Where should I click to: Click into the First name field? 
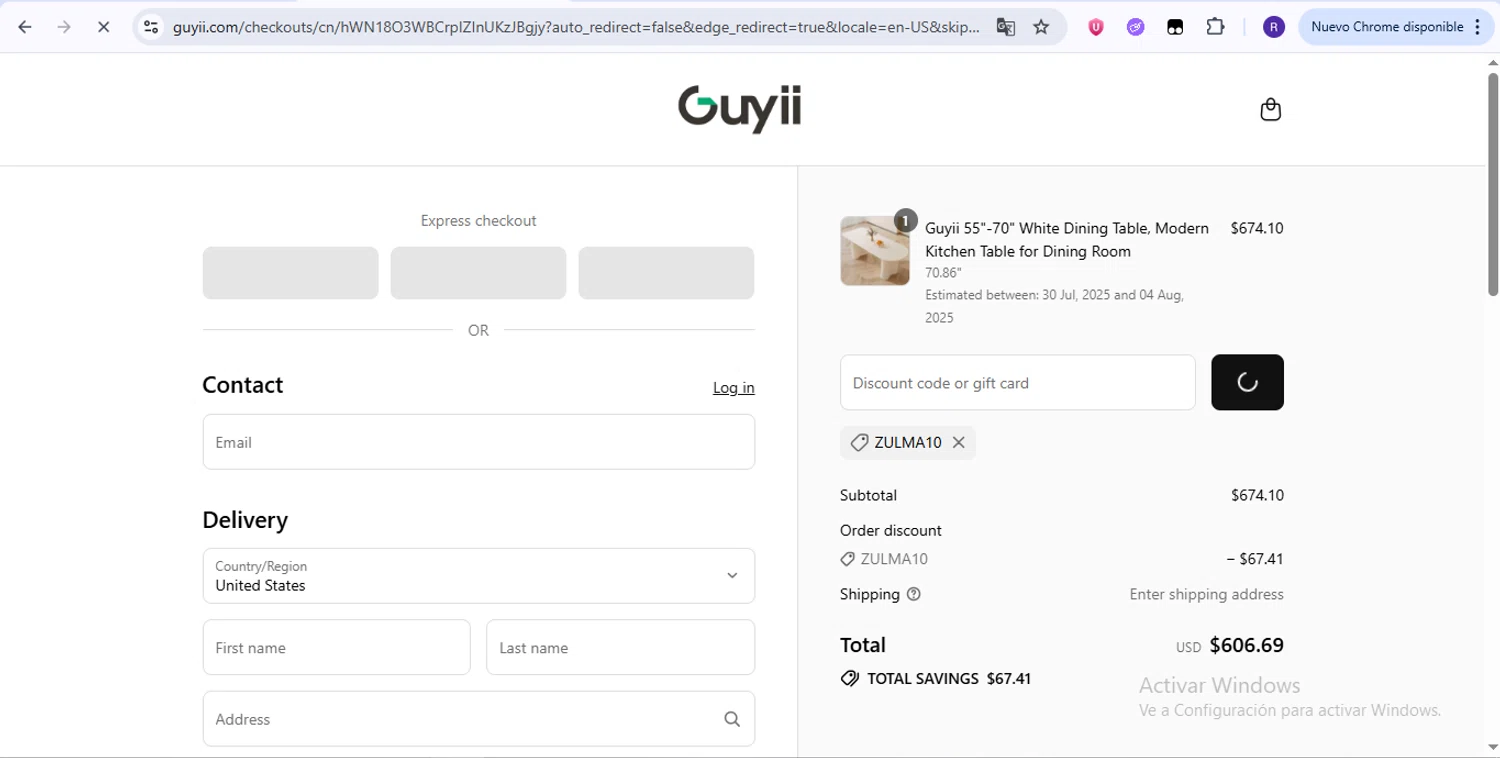336,647
